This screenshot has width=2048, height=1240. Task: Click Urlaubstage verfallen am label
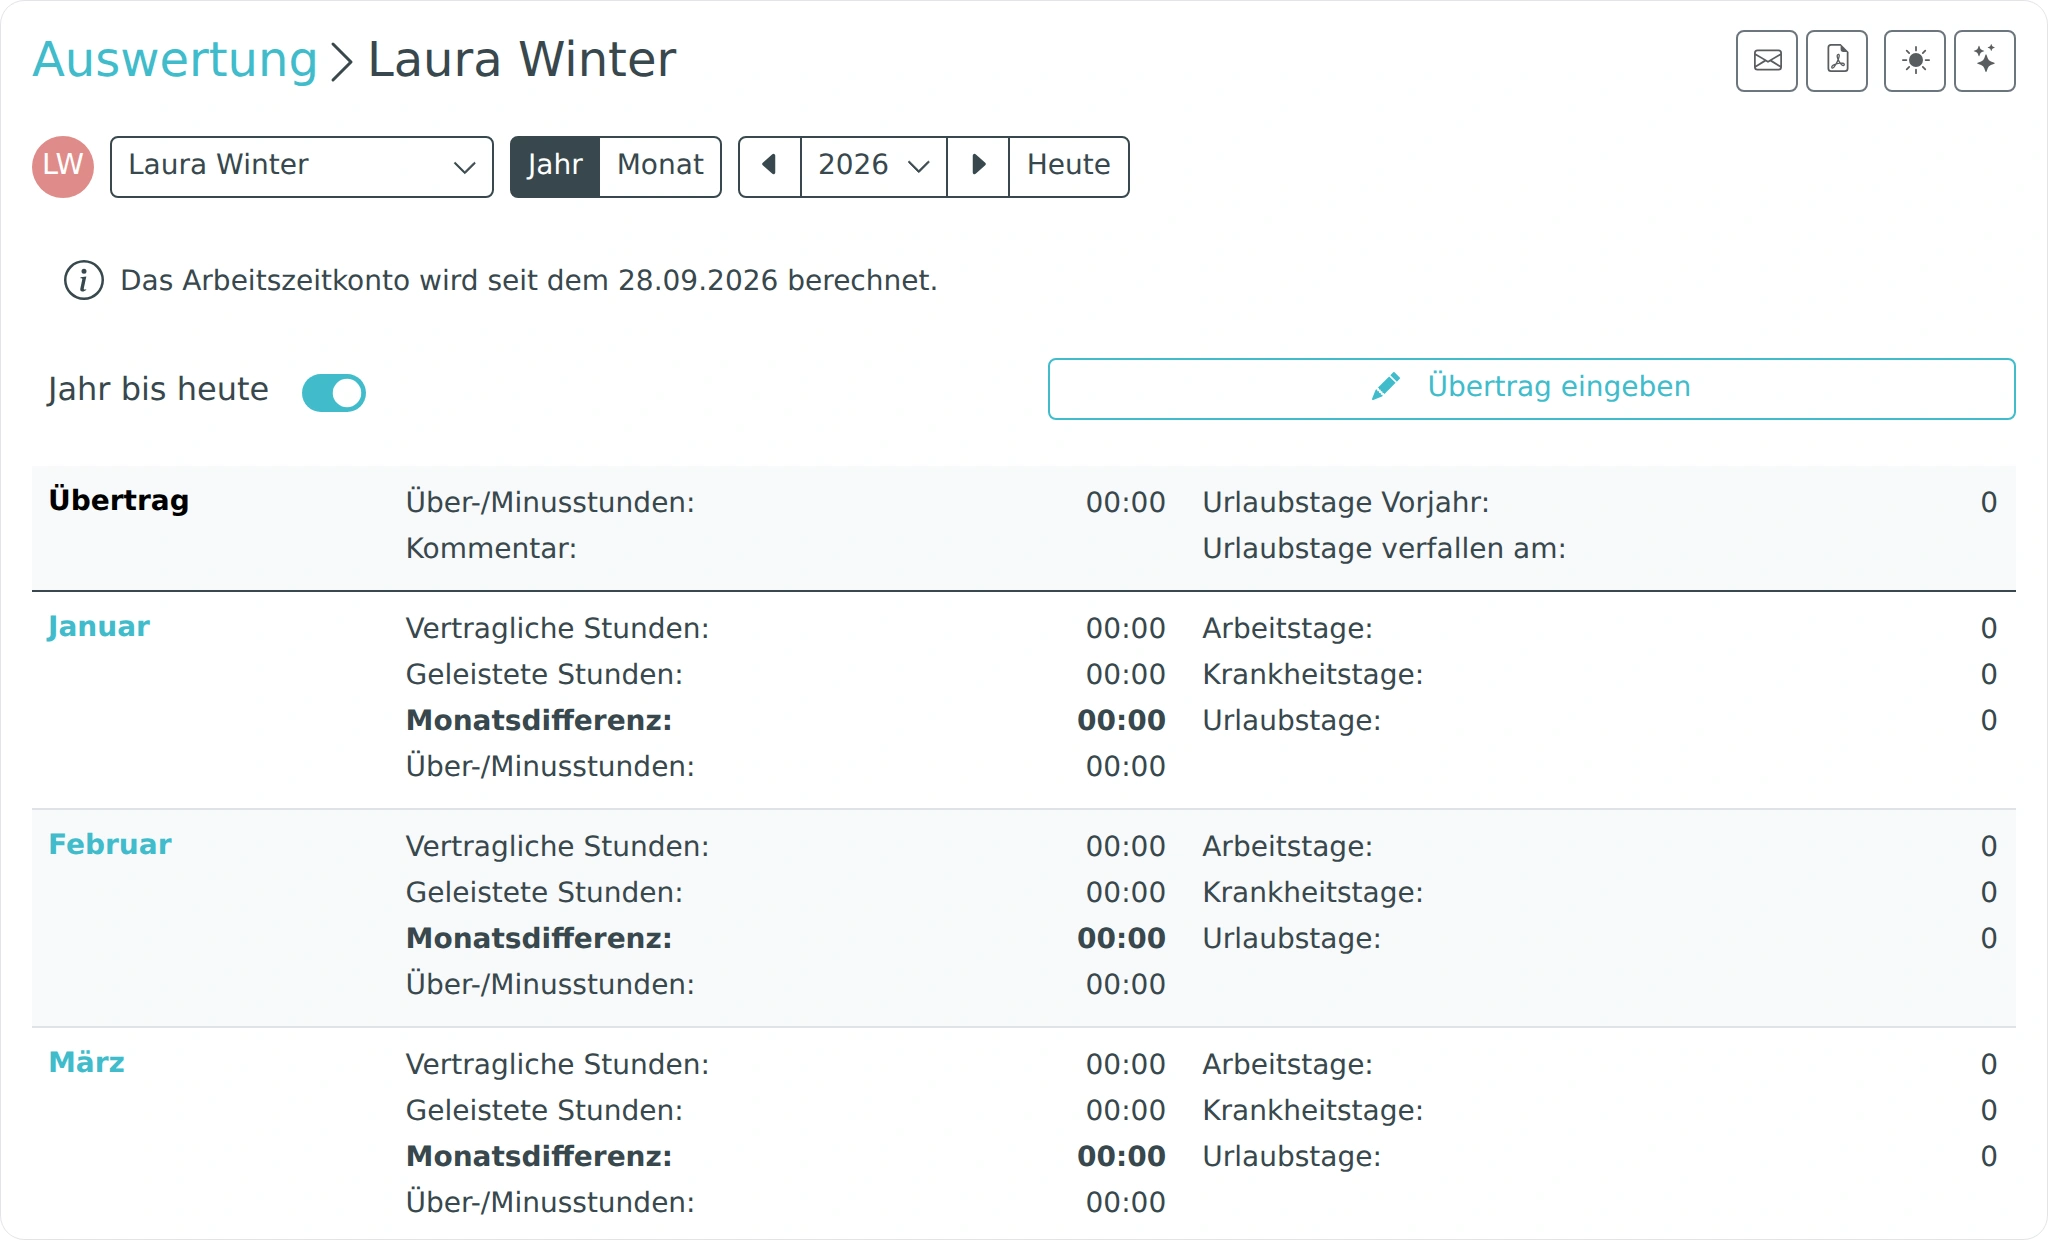click(1384, 549)
